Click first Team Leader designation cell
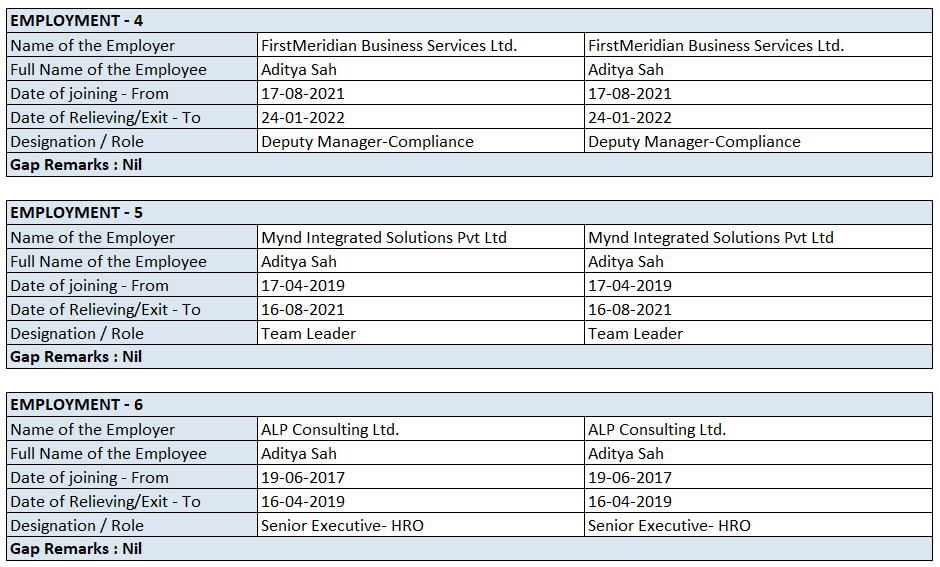 [308, 333]
